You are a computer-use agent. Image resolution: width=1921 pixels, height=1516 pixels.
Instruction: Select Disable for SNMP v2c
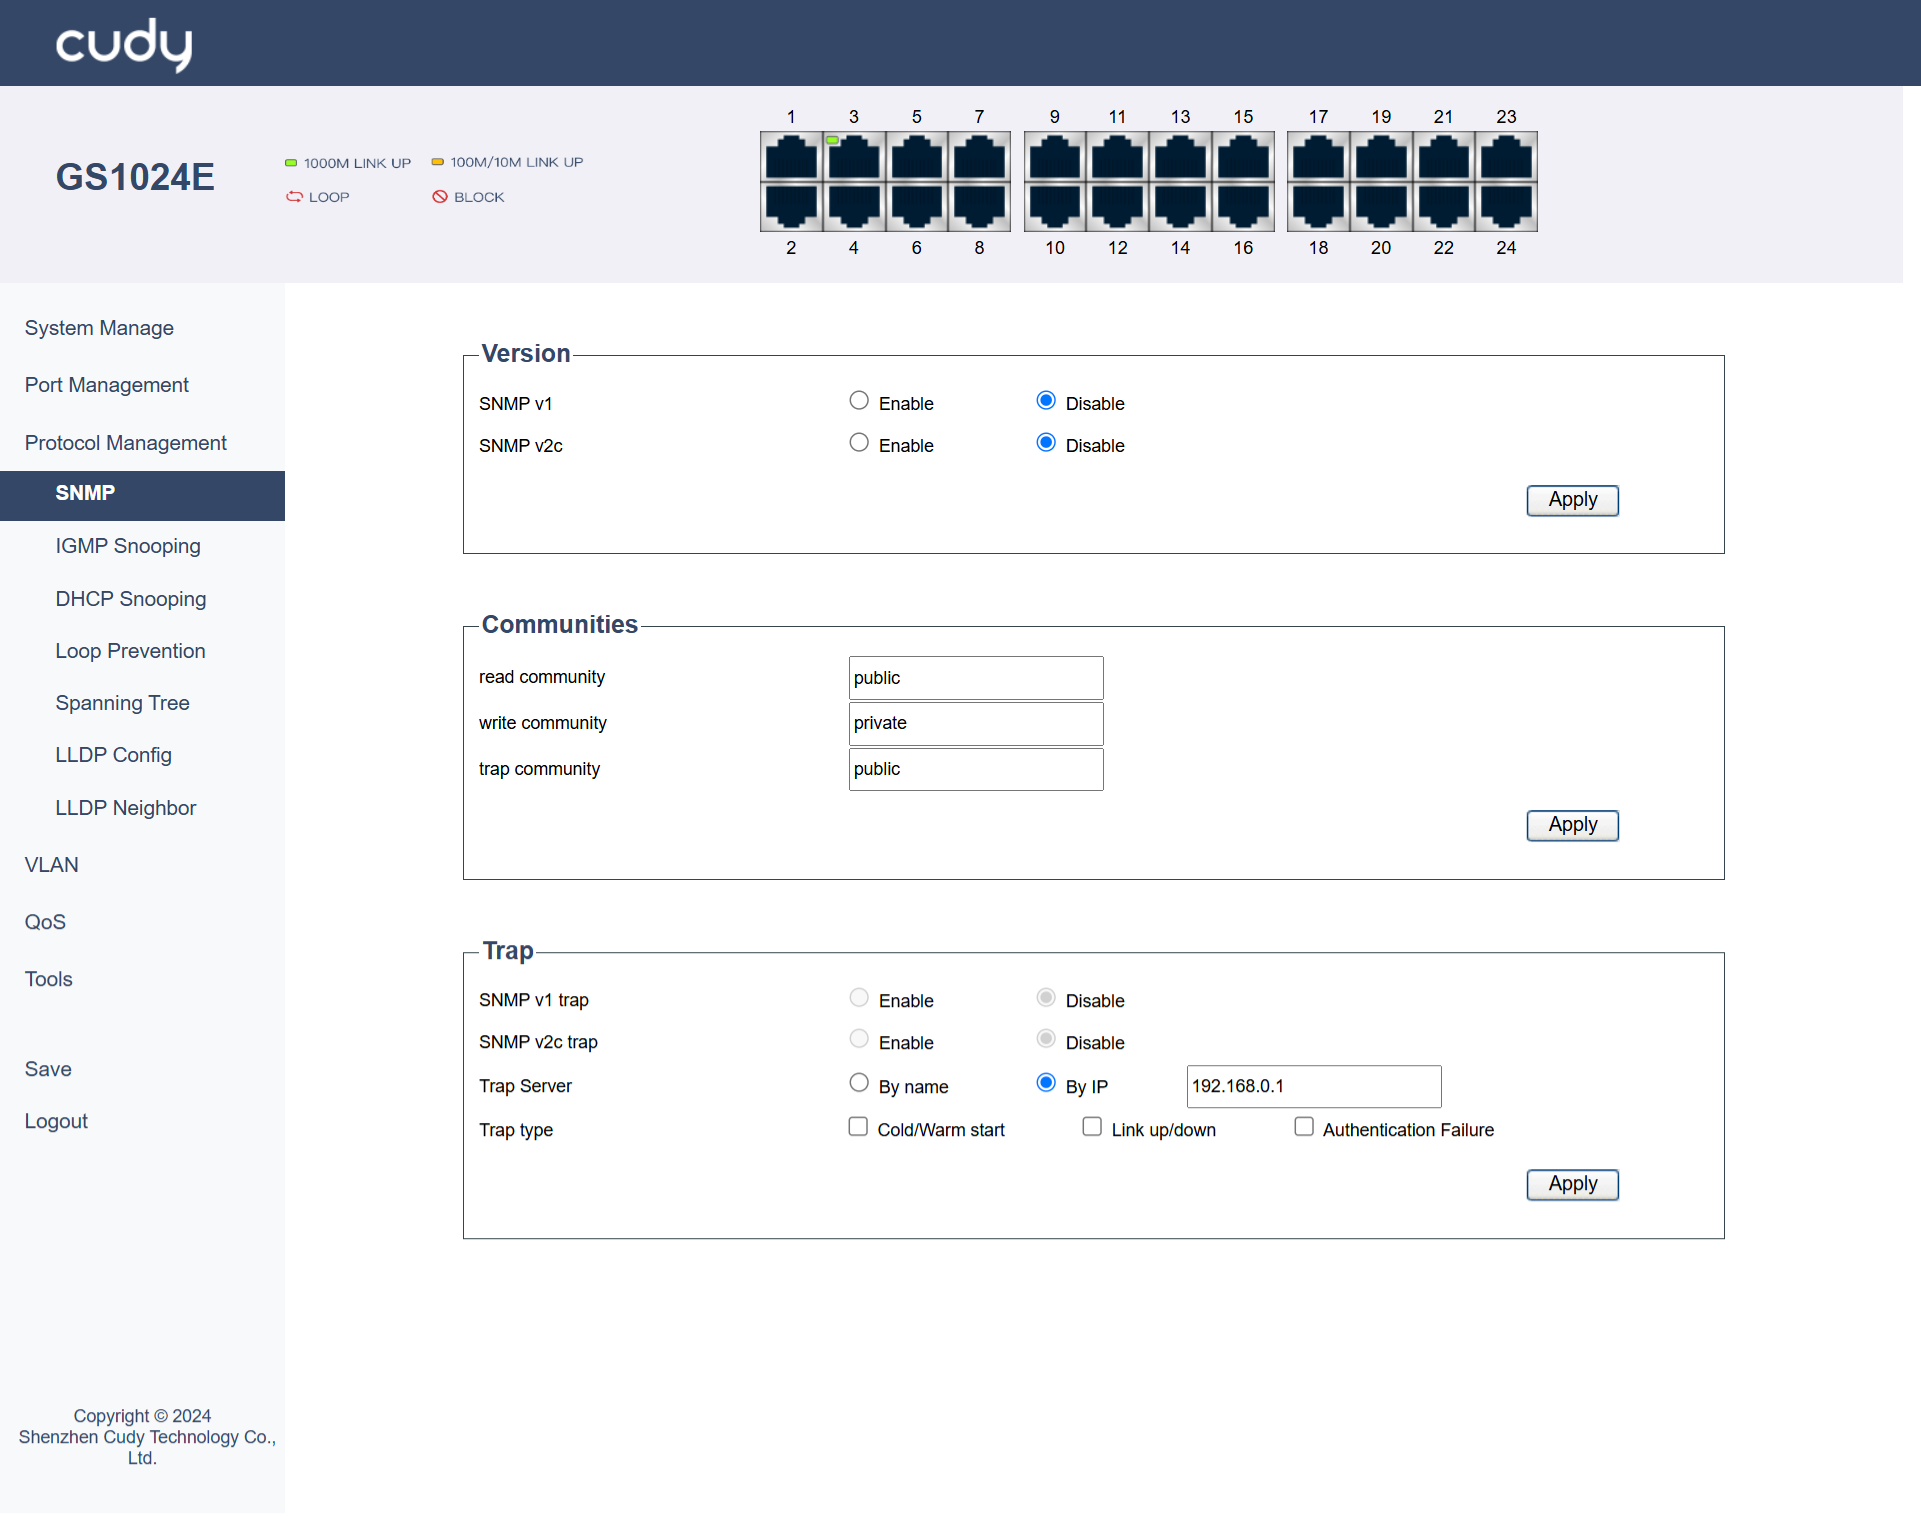pyautogui.click(x=1046, y=443)
